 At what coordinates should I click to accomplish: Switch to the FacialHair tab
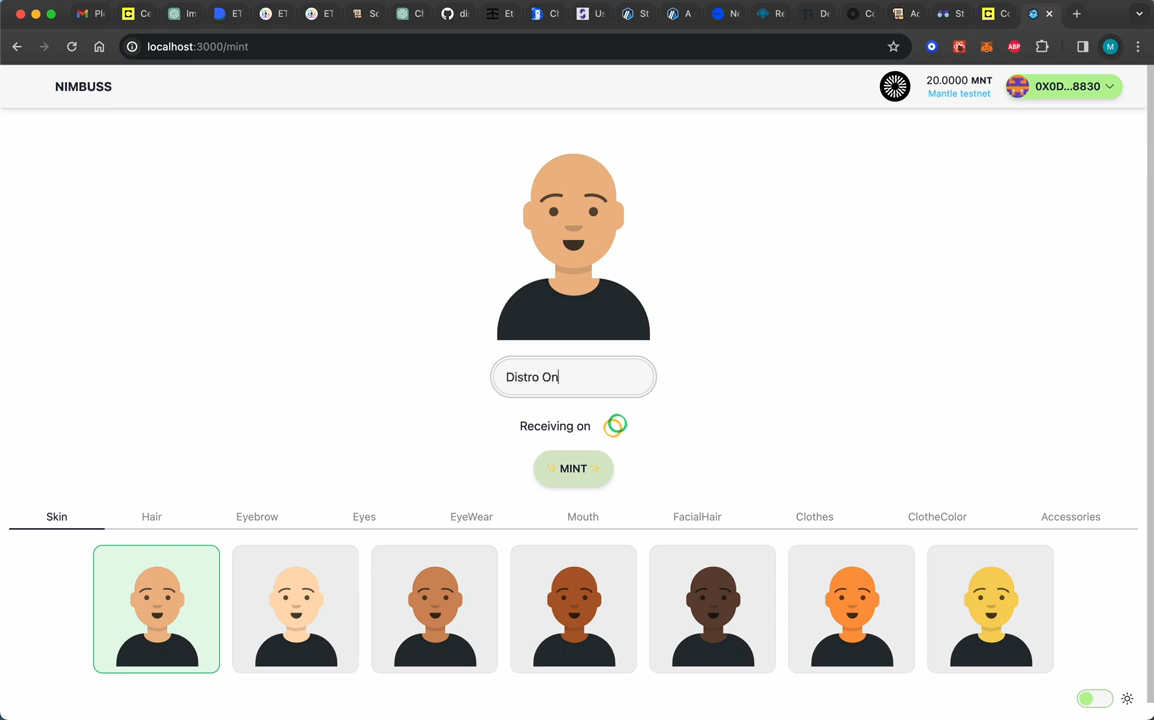[697, 517]
